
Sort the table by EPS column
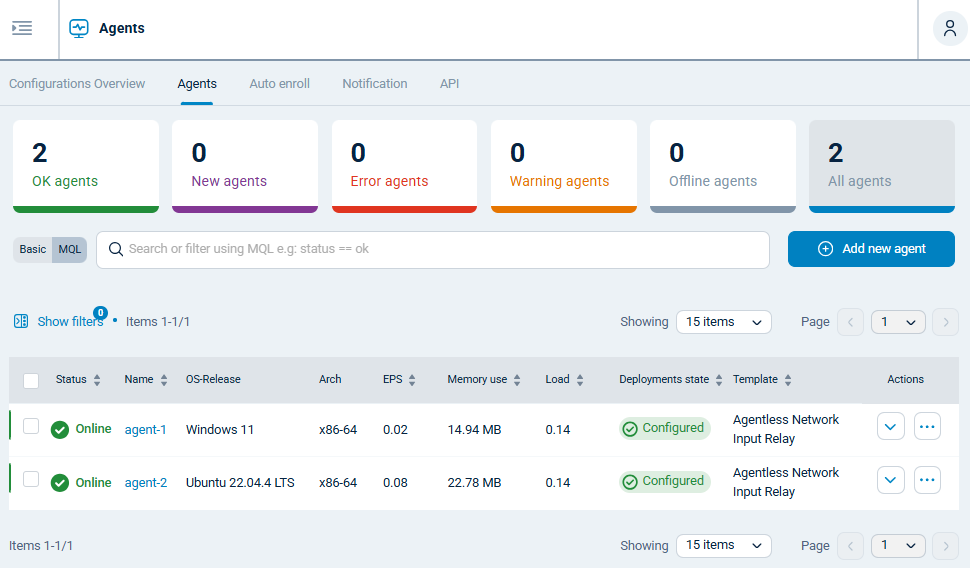coord(412,380)
